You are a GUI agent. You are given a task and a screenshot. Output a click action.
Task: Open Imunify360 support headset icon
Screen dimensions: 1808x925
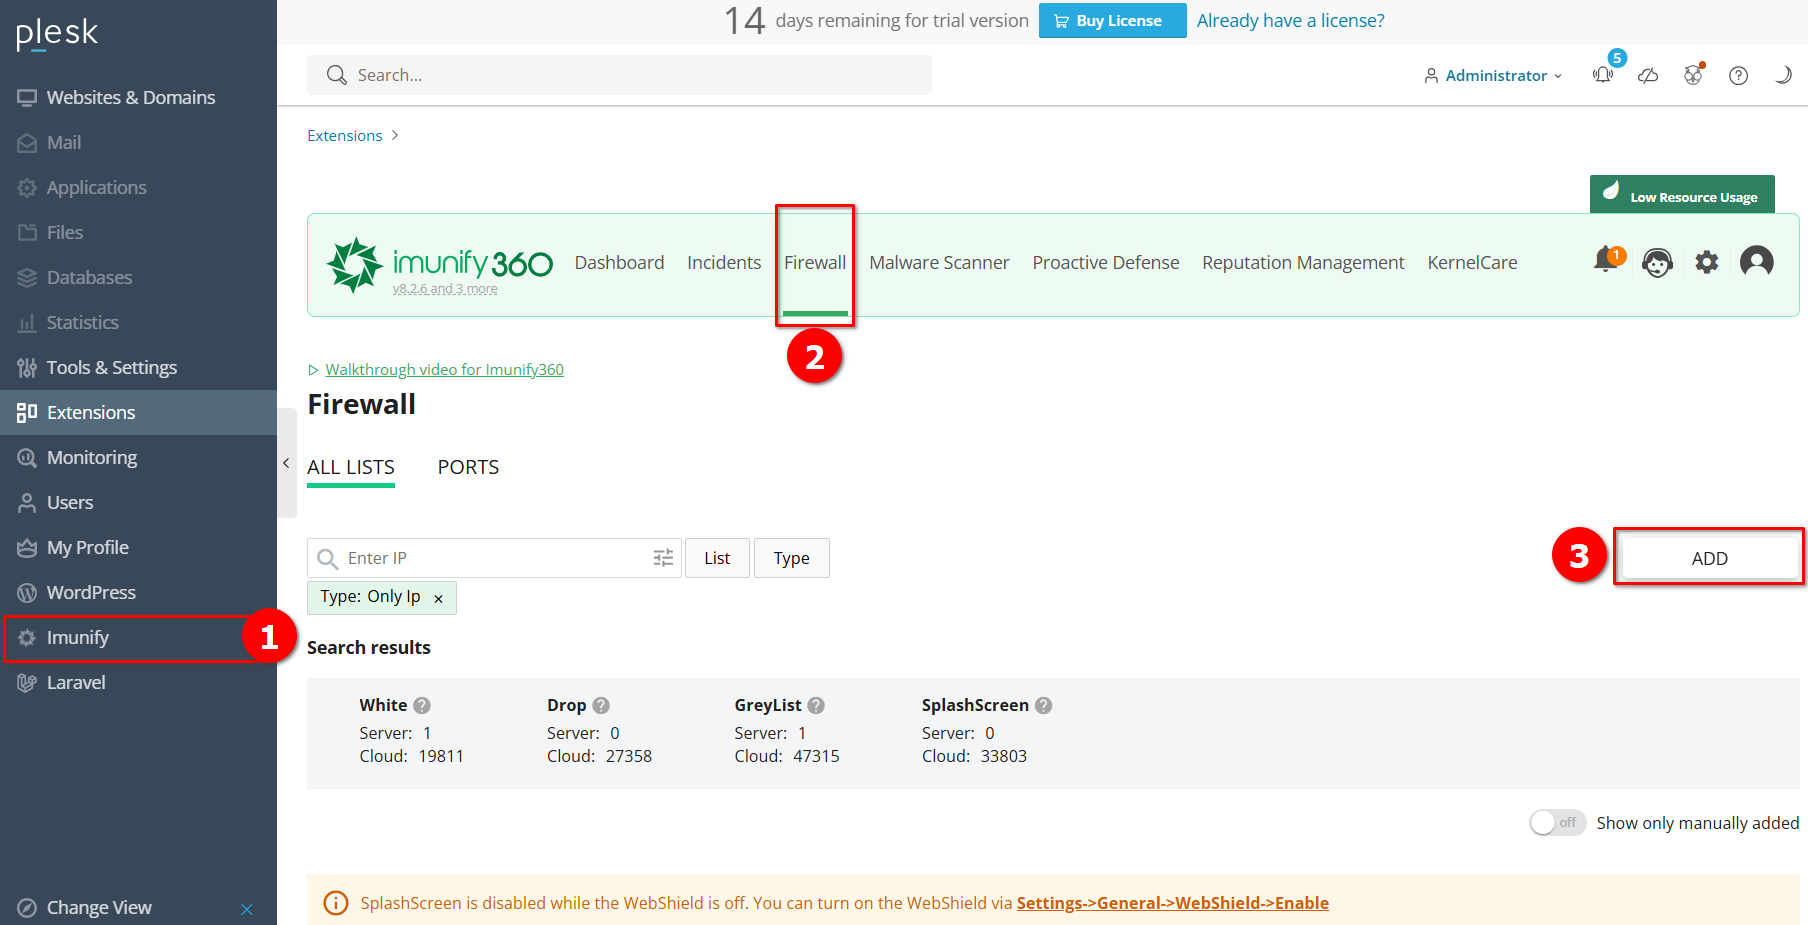click(1657, 263)
